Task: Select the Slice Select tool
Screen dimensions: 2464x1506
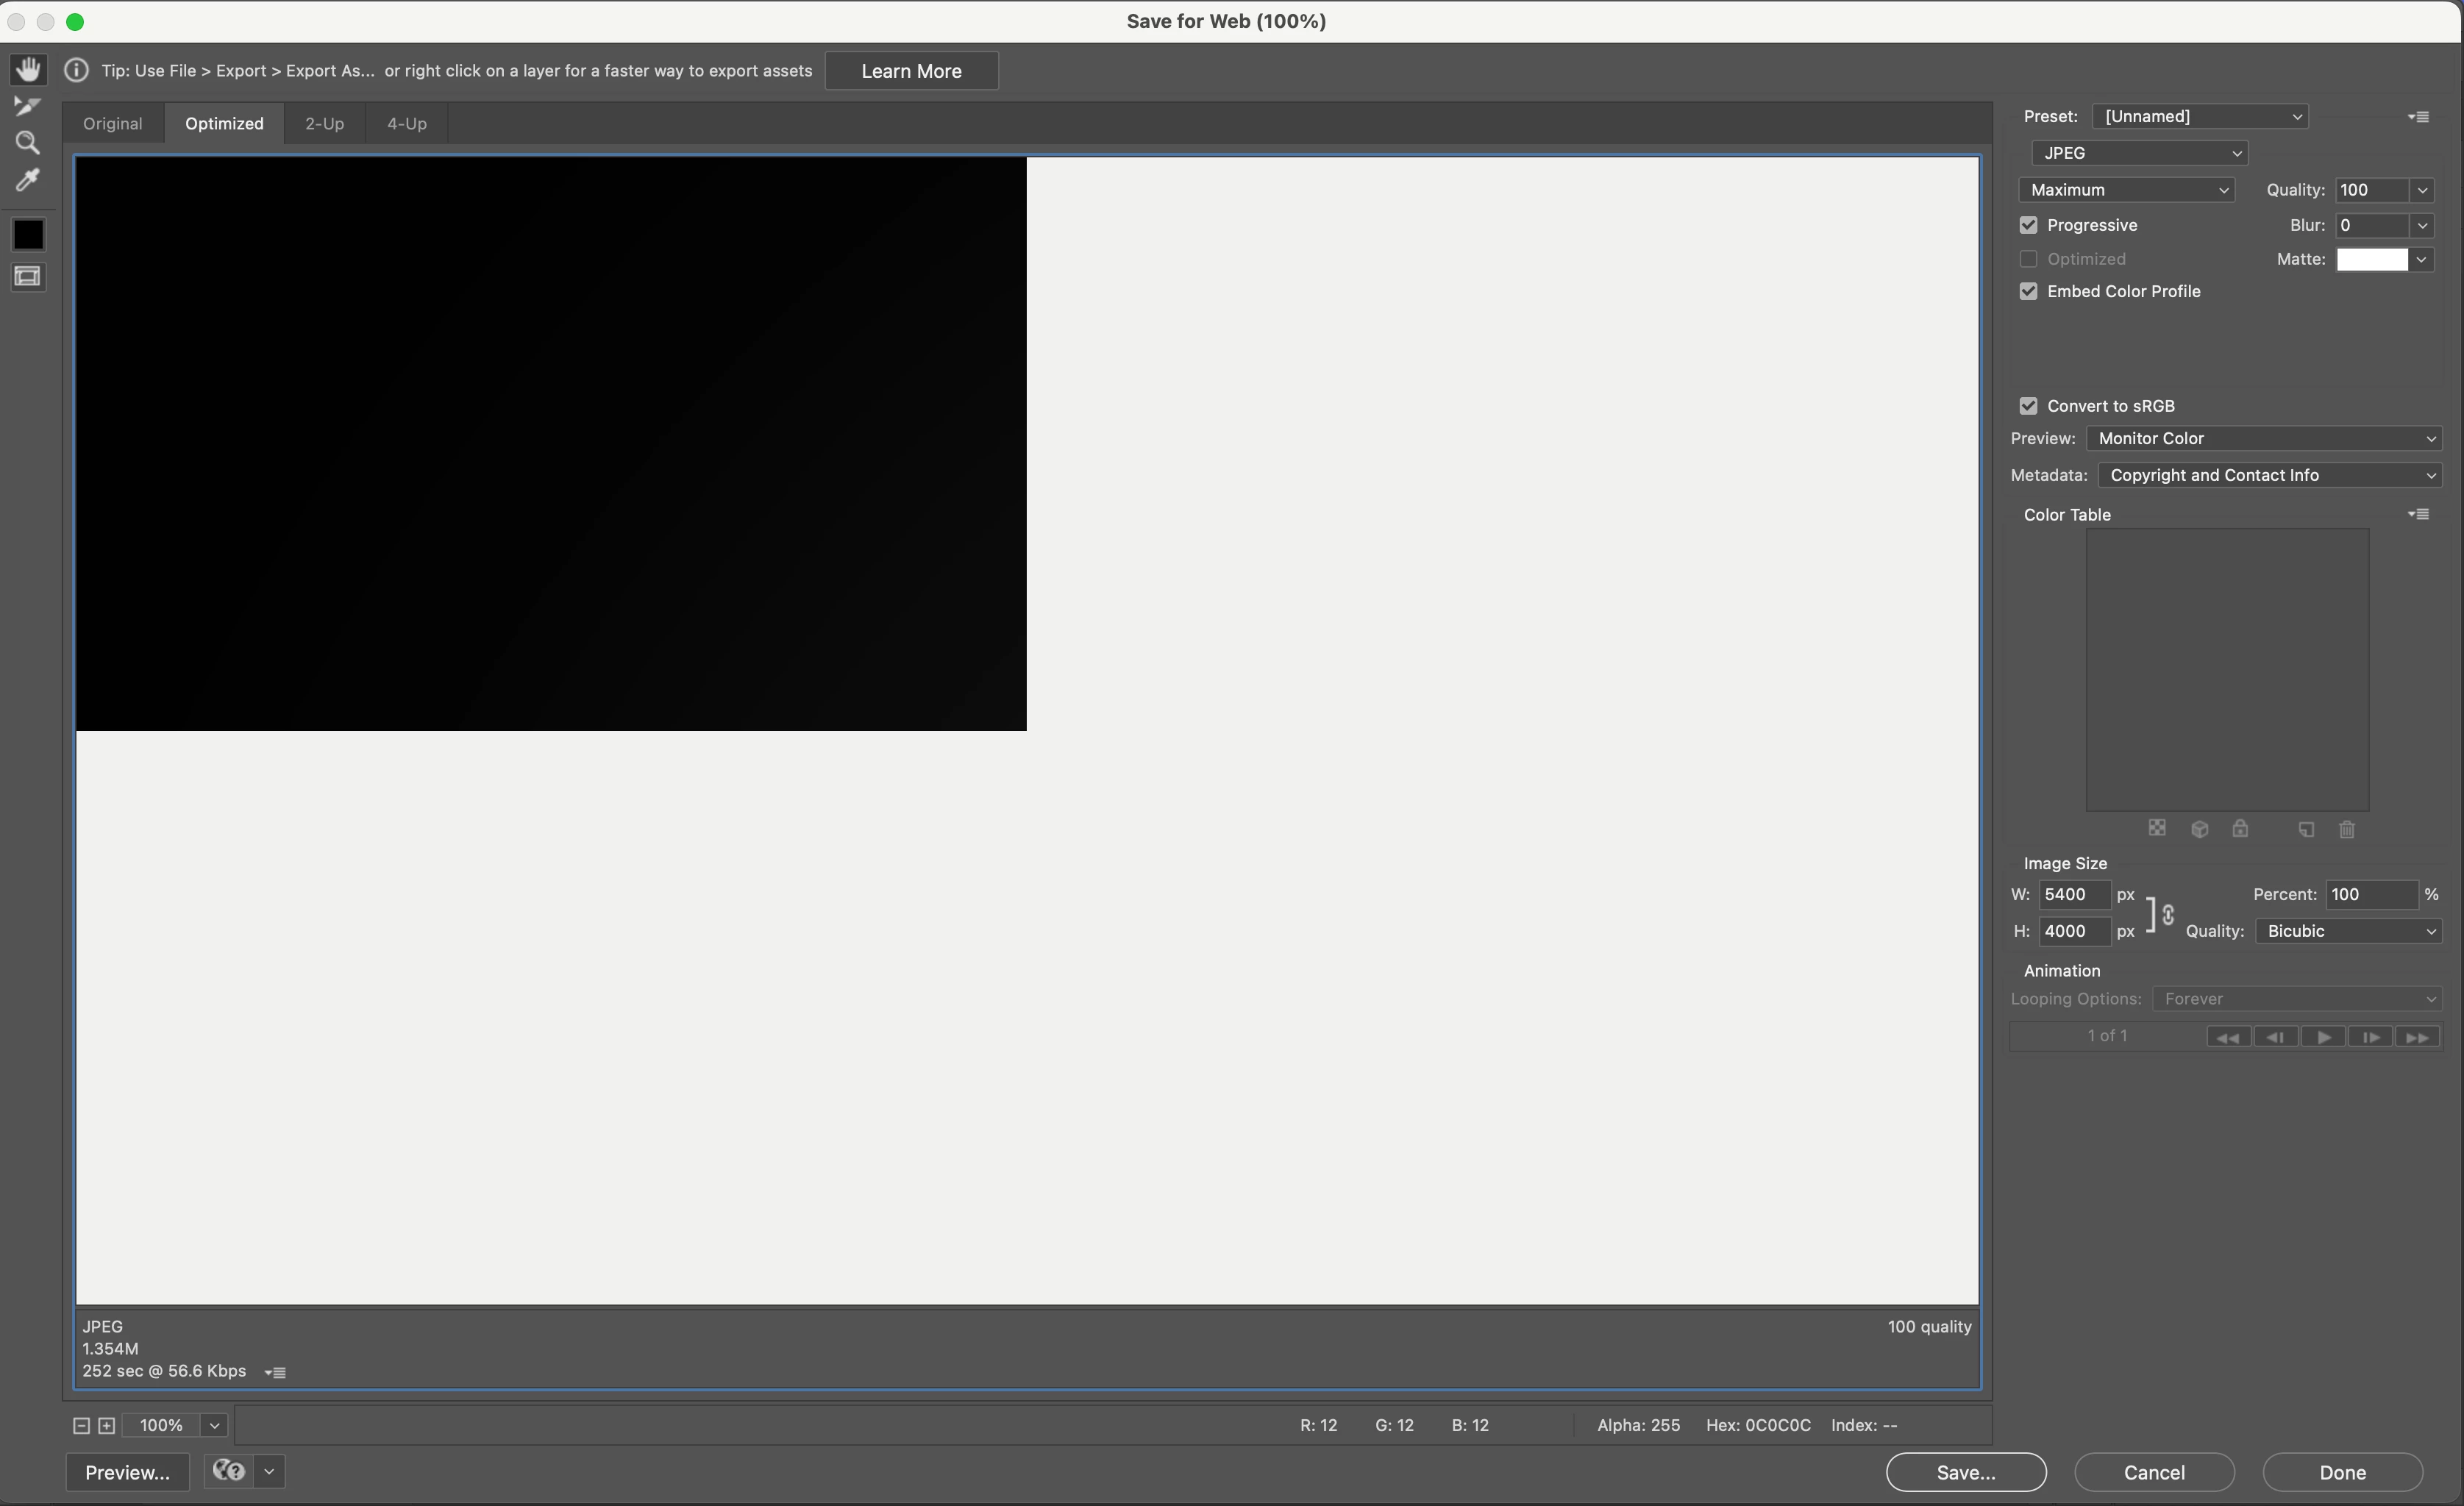Action: click(x=28, y=106)
